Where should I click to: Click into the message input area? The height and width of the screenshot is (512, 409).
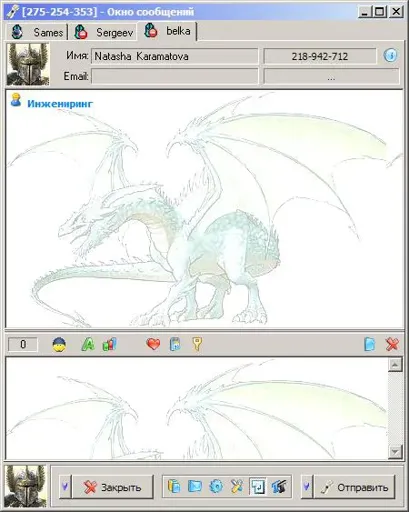pyautogui.click(x=197, y=408)
